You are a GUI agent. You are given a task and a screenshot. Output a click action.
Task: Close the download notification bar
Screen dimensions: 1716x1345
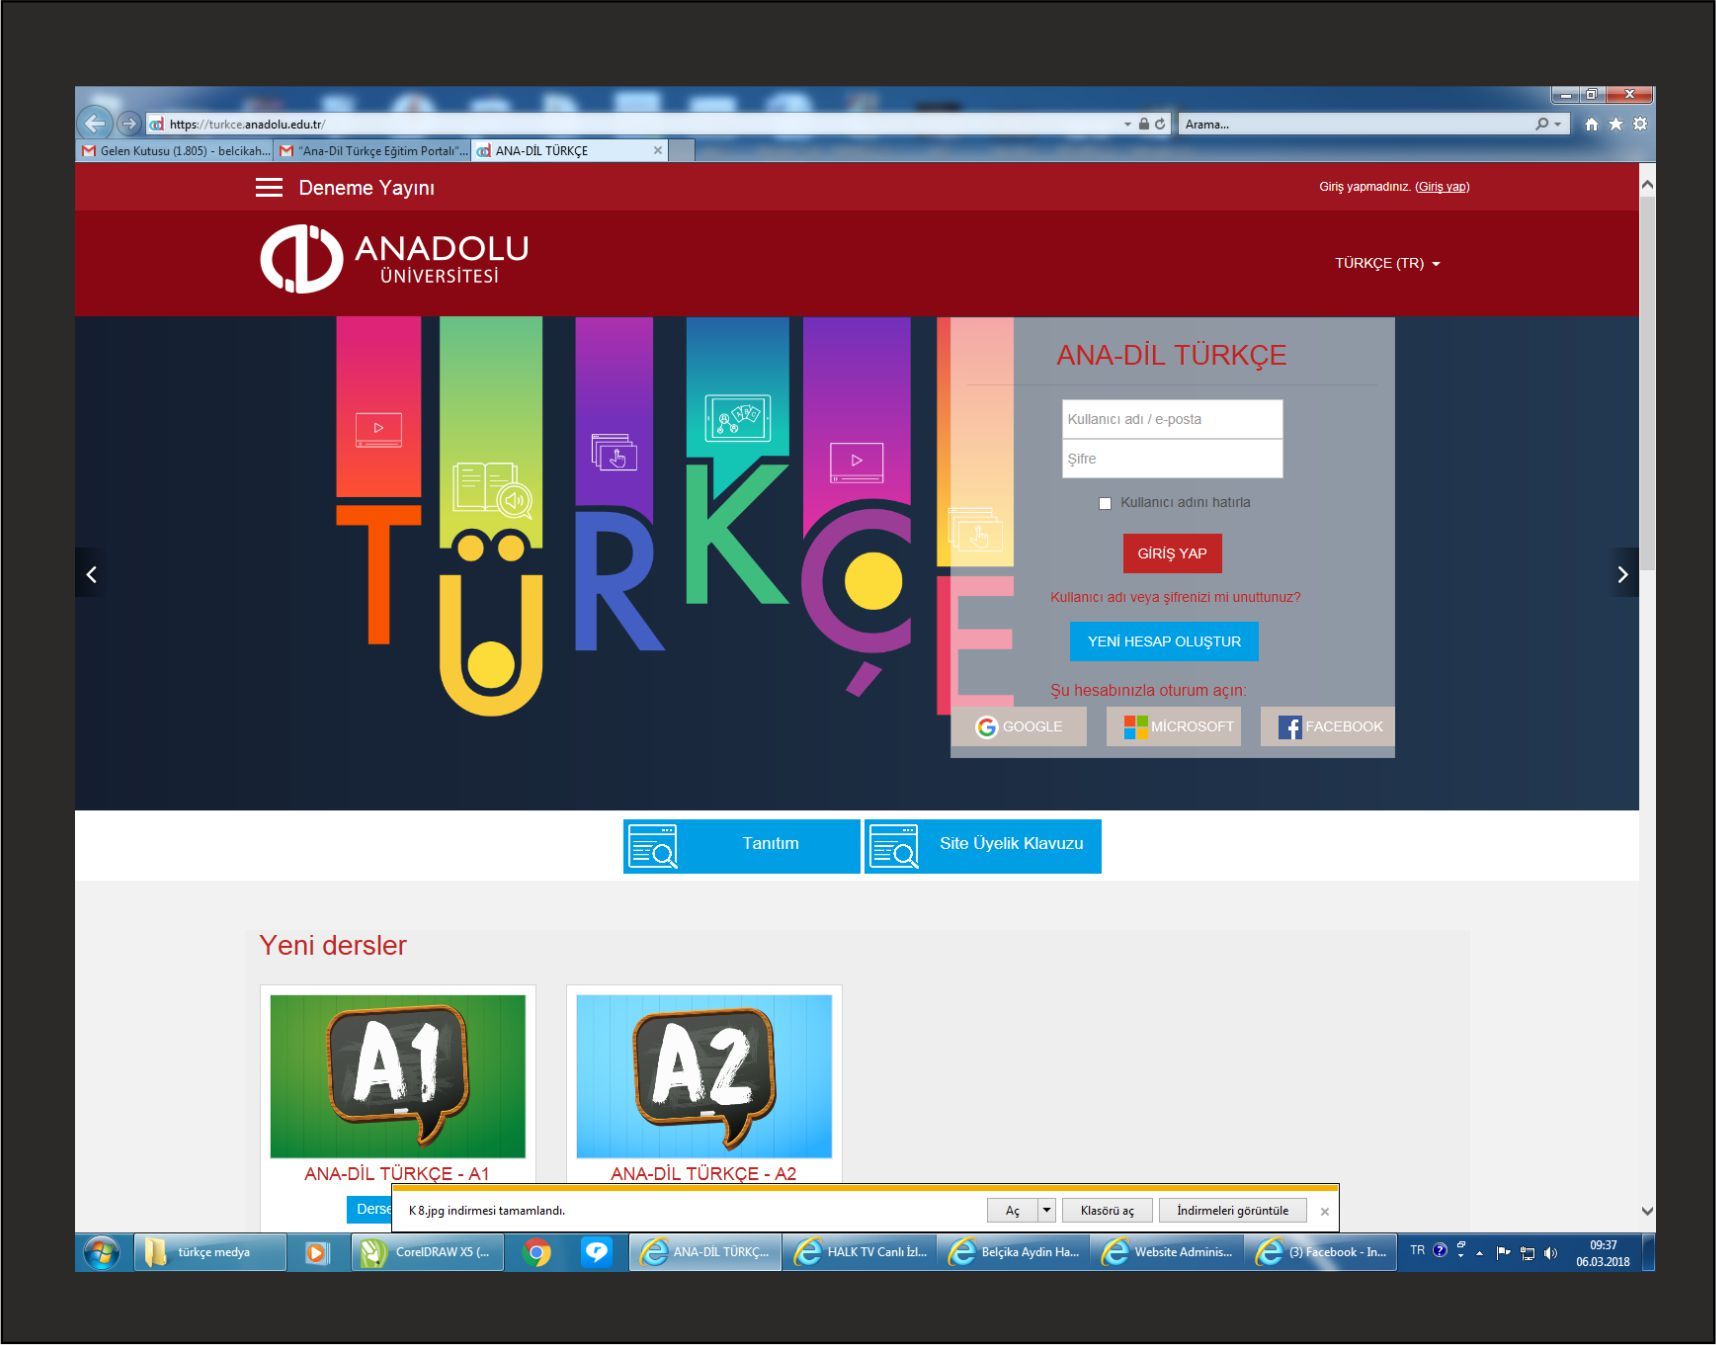tap(1324, 1211)
